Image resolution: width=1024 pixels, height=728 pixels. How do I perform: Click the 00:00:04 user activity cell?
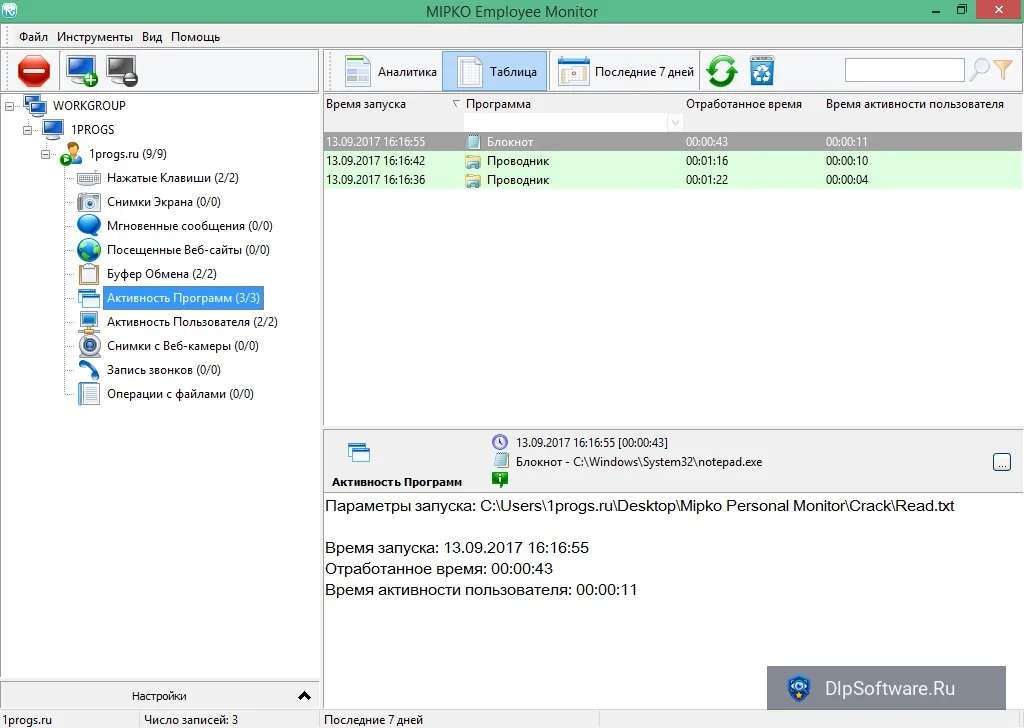[x=846, y=180]
